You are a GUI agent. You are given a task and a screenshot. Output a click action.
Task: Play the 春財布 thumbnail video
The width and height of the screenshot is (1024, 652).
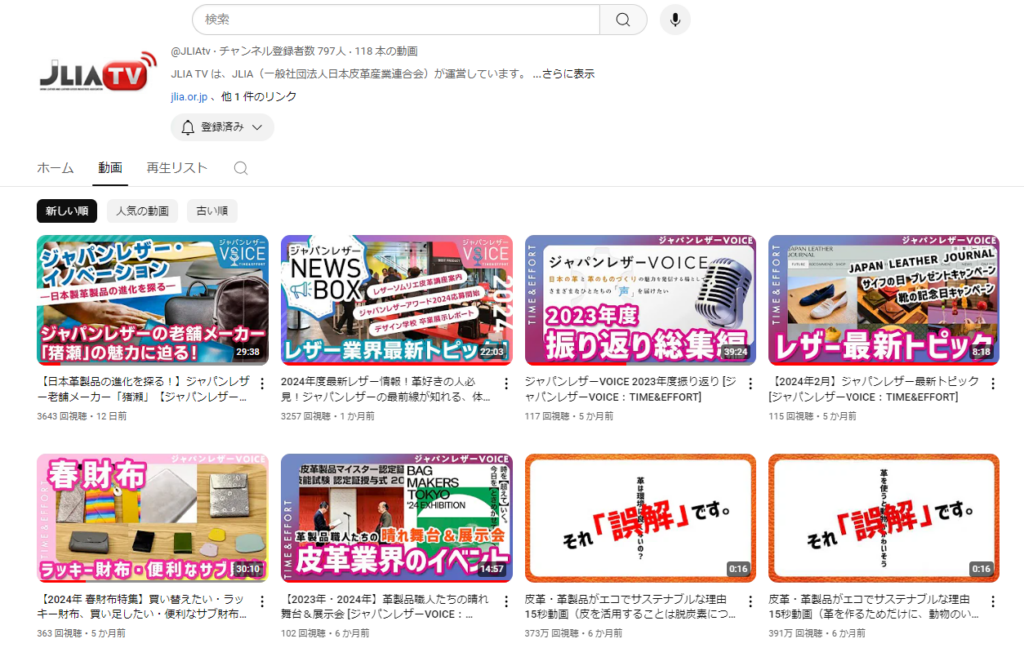153,517
